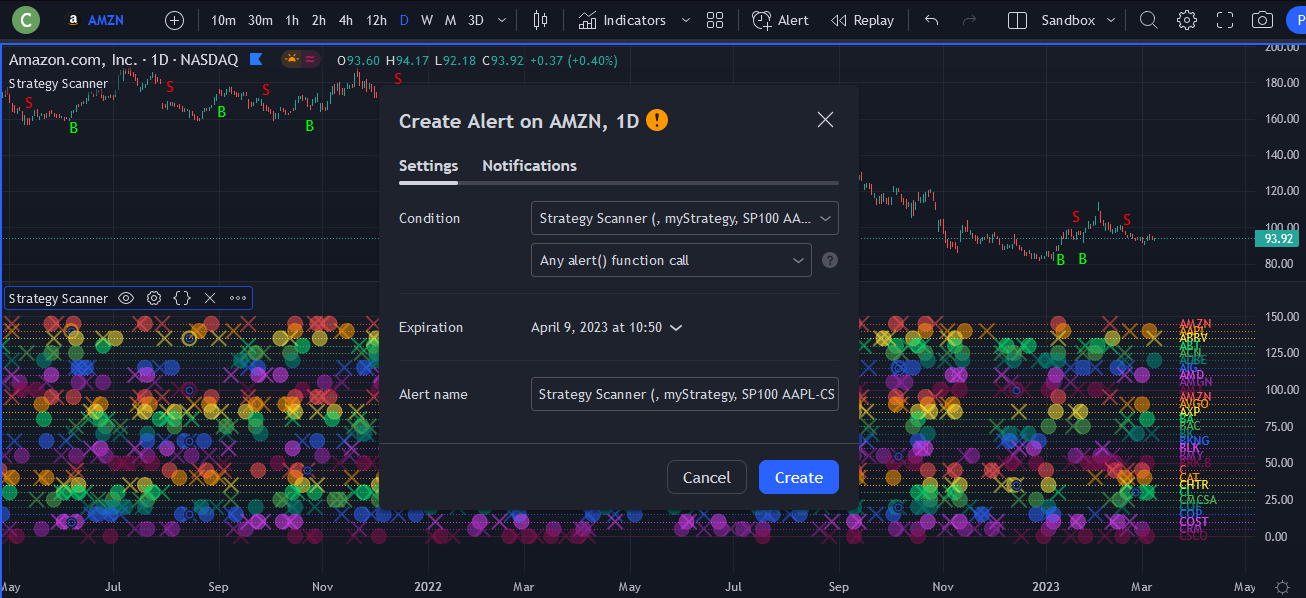
Task: Switch to the Notifications tab
Action: (529, 166)
